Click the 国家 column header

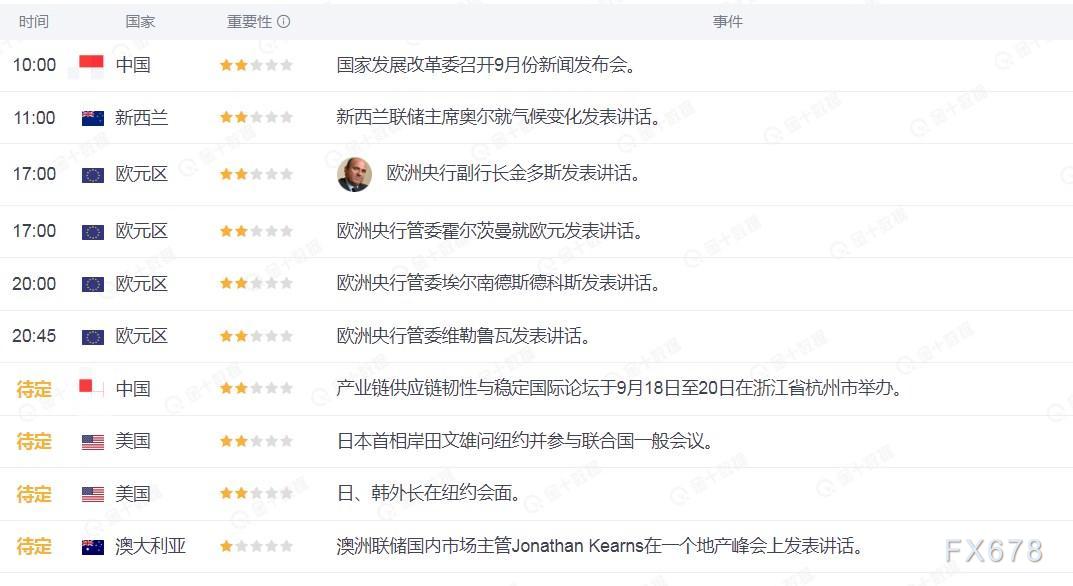(140, 22)
